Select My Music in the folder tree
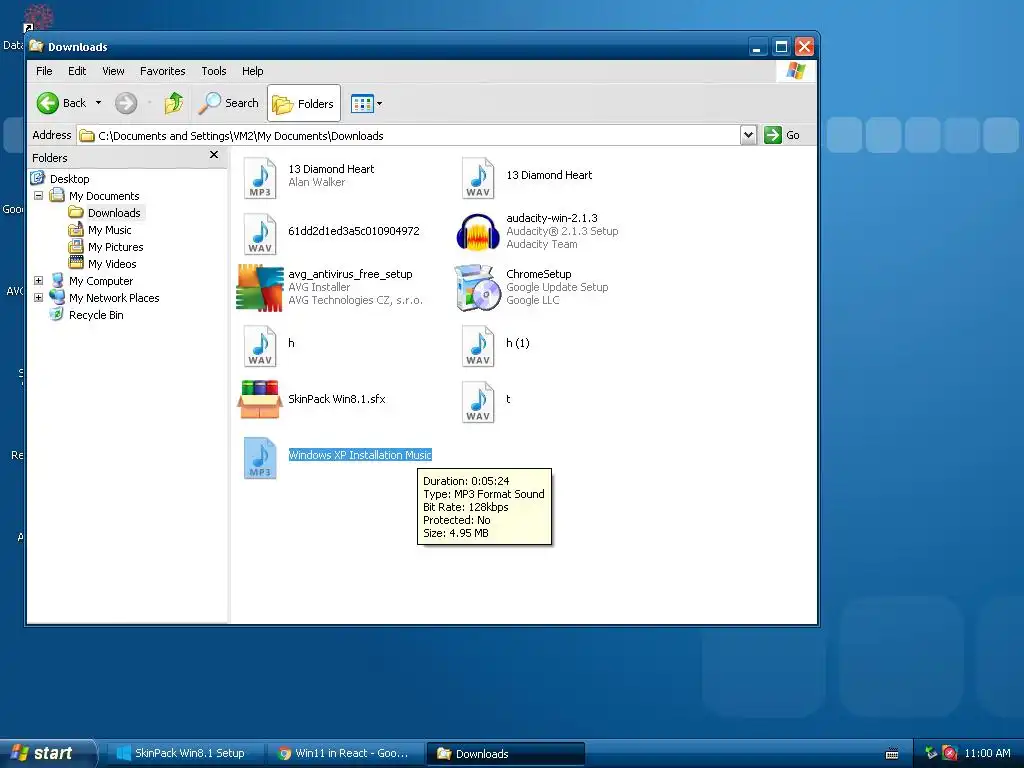Viewport: 1024px width, 768px height. [109, 230]
